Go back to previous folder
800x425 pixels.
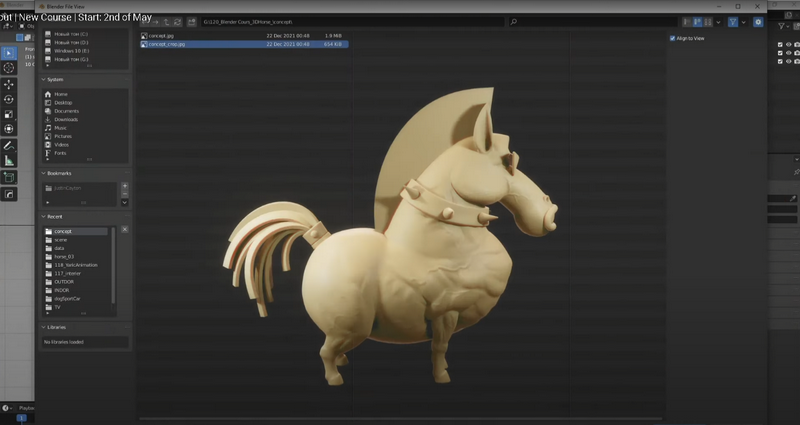coord(146,22)
